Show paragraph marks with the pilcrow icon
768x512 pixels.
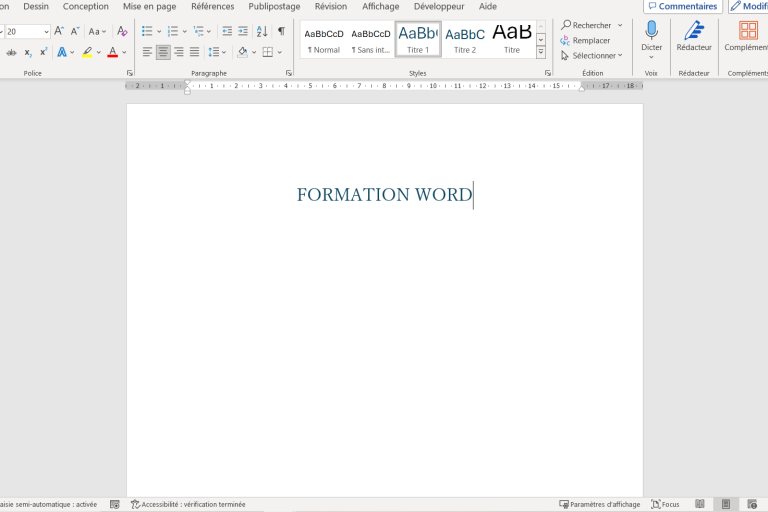tap(282, 31)
